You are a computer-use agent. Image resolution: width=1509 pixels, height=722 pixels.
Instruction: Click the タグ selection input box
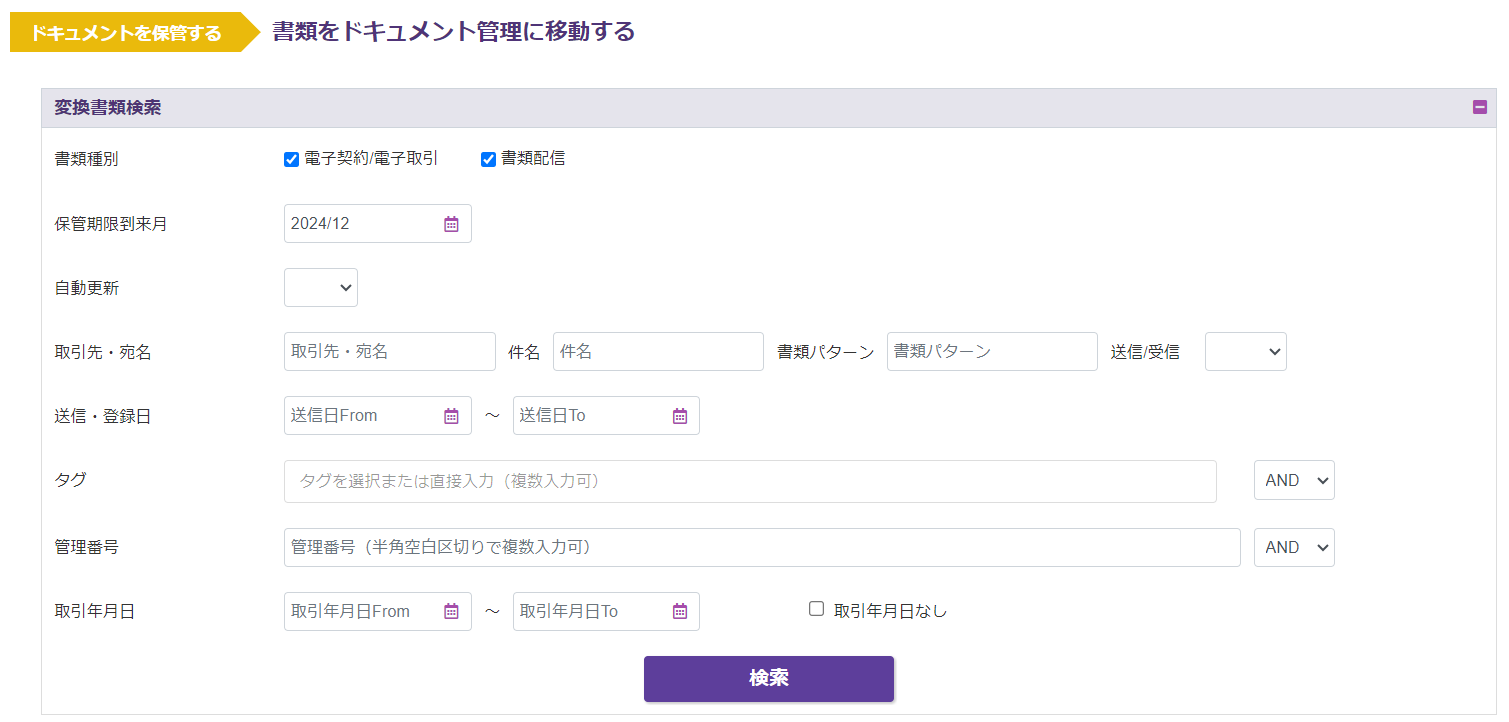[750, 481]
